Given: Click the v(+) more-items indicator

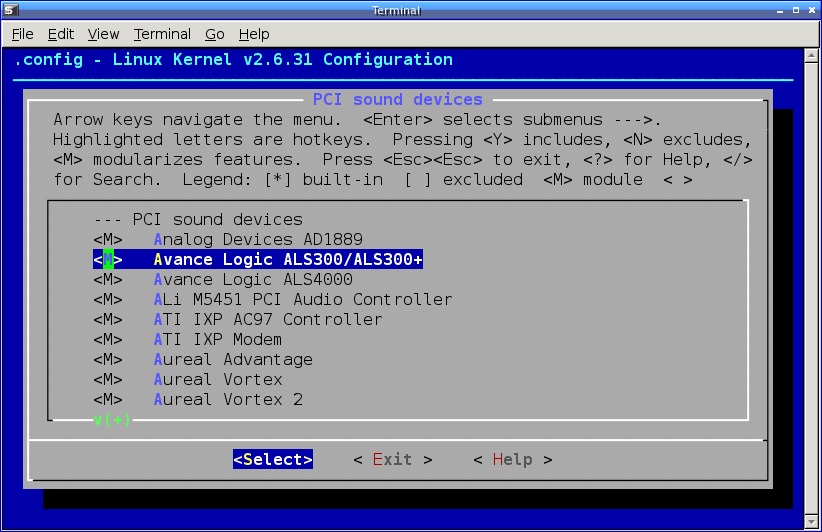Looking at the screenshot, I should click(112, 420).
